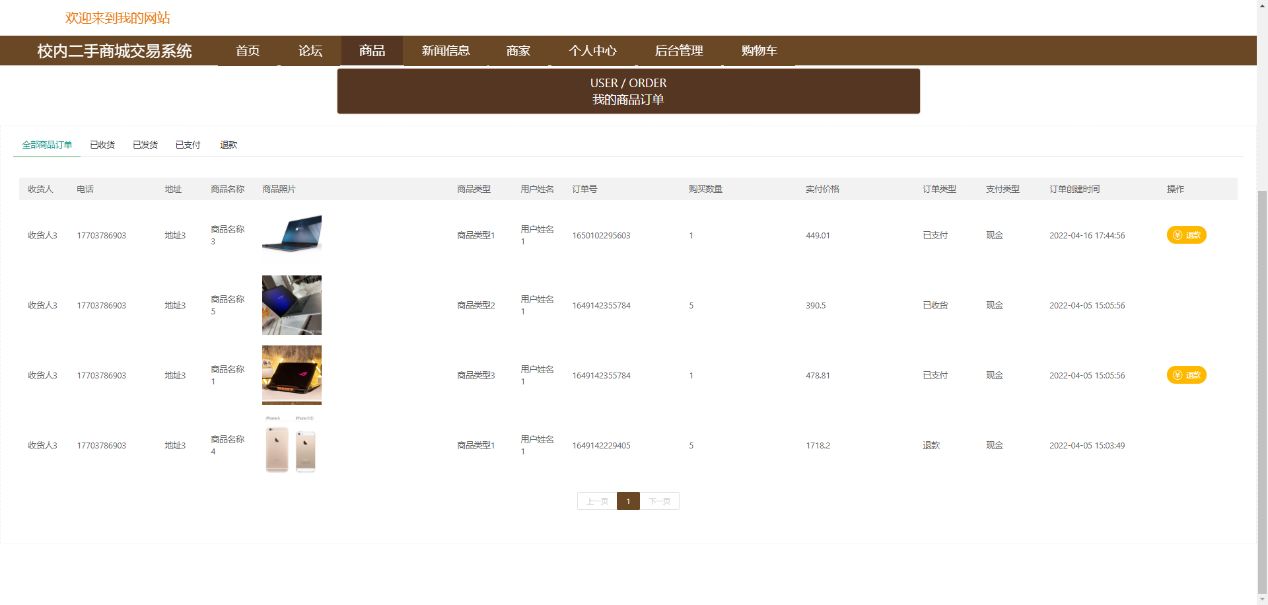The width and height of the screenshot is (1268, 605).
Task: Click the 商品名称5 cell
Action: click(228, 305)
